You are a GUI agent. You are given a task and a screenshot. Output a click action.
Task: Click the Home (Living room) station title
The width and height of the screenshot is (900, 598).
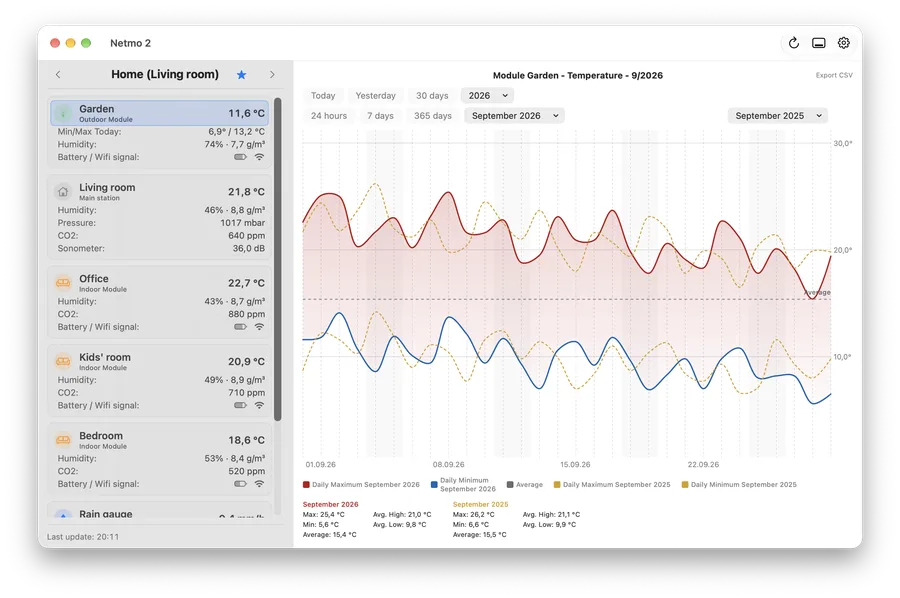[165, 75]
